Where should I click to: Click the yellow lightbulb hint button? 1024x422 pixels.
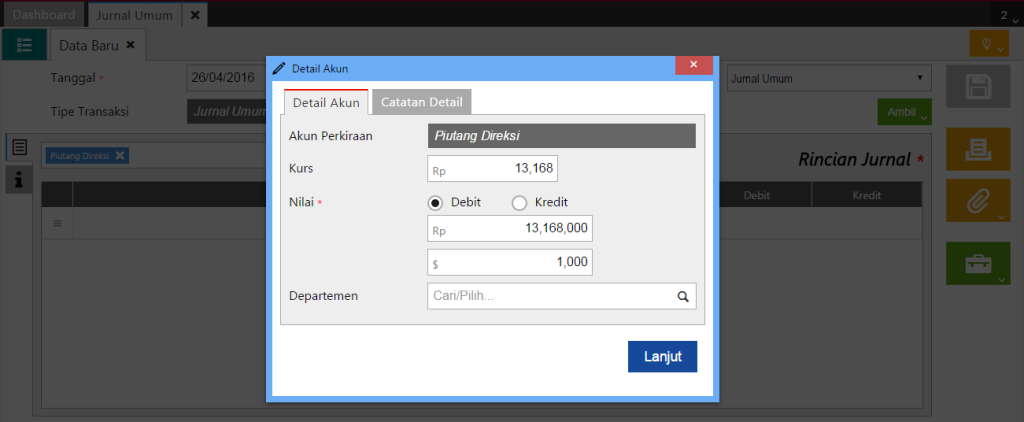[x=988, y=45]
